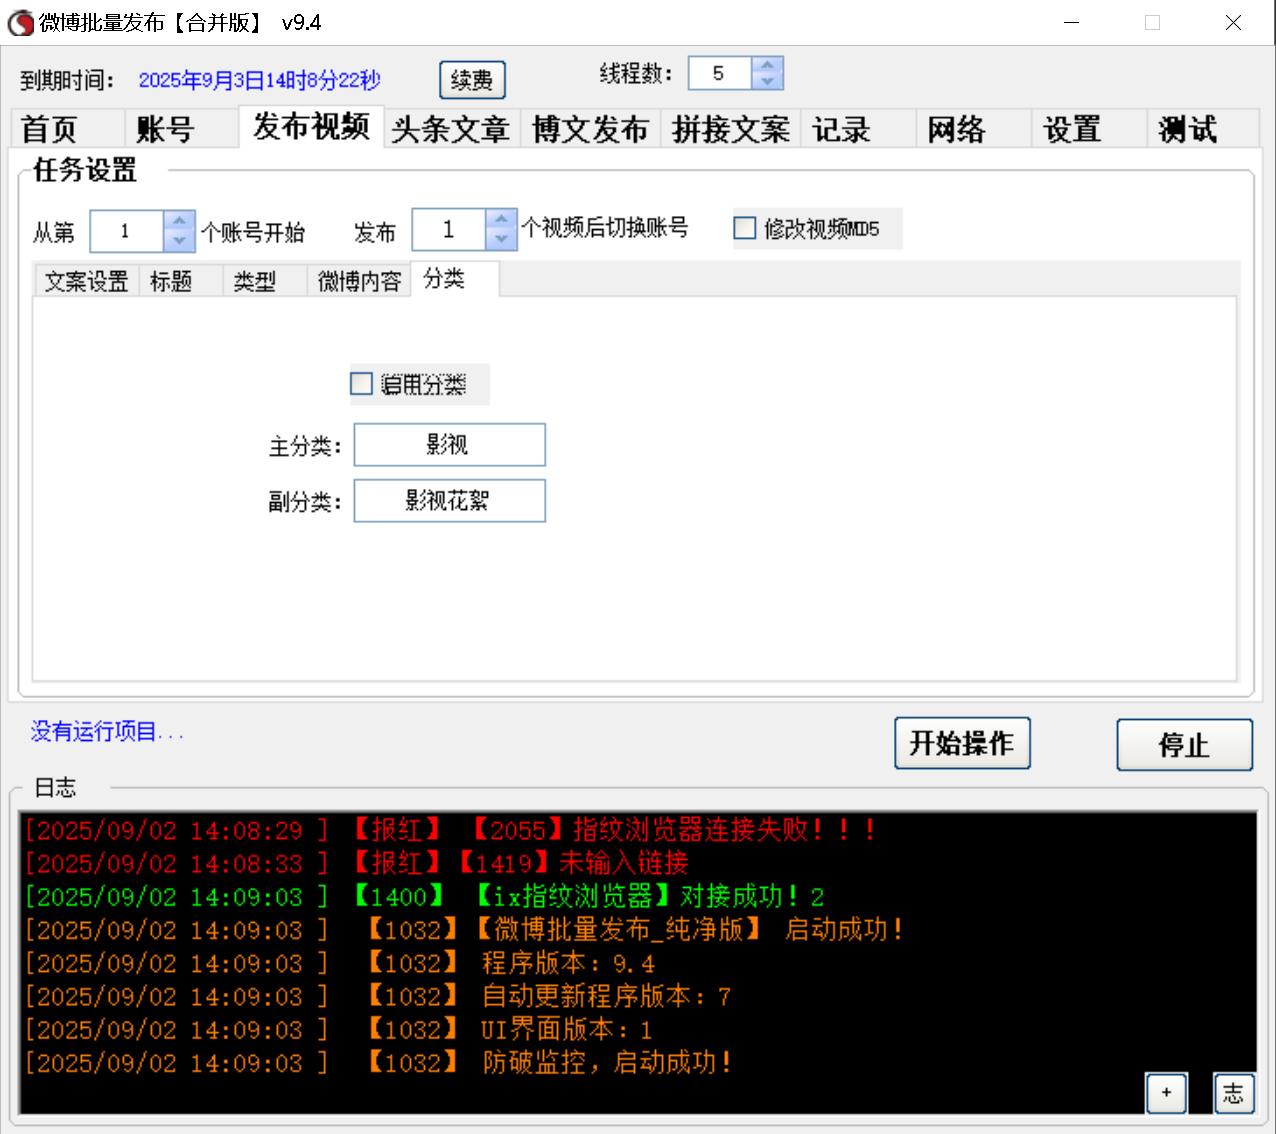Toggle the 启用分类 checkbox

(361, 383)
